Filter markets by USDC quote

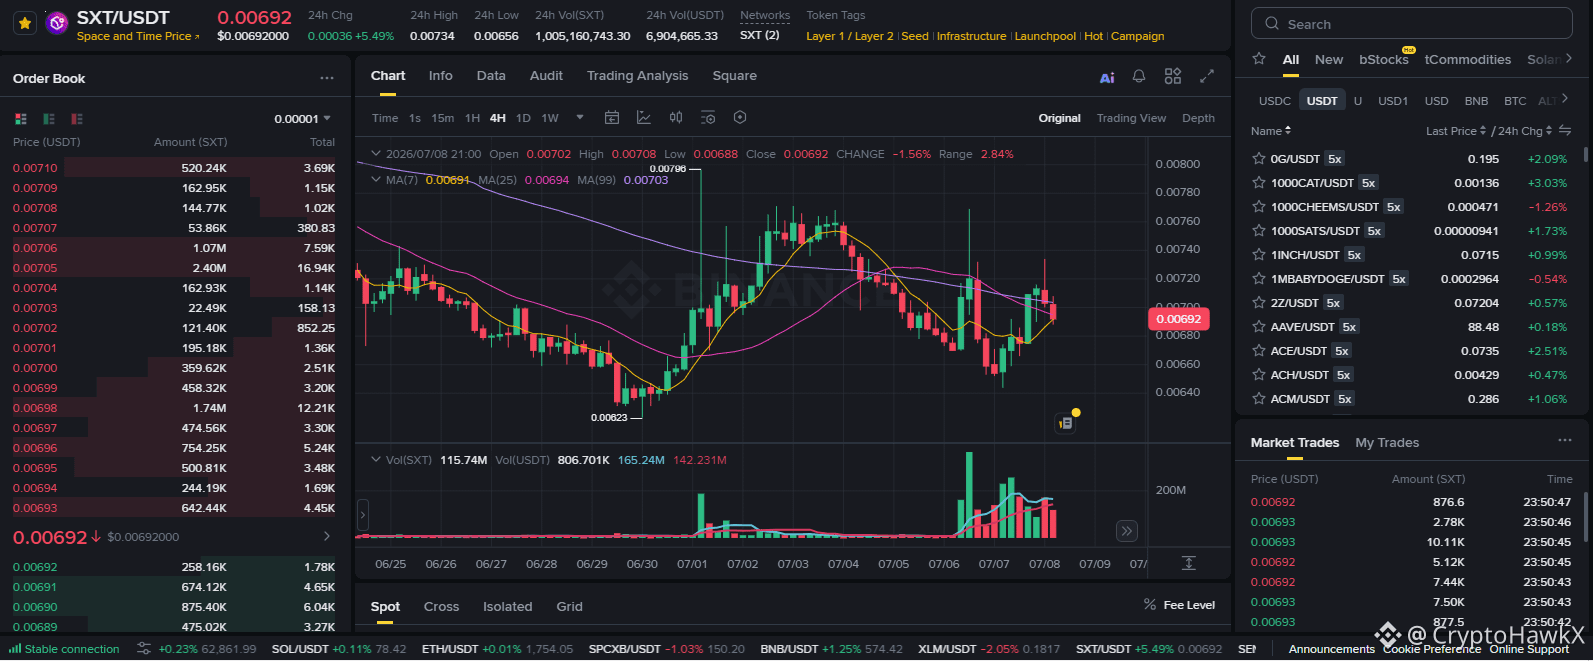[1274, 101]
